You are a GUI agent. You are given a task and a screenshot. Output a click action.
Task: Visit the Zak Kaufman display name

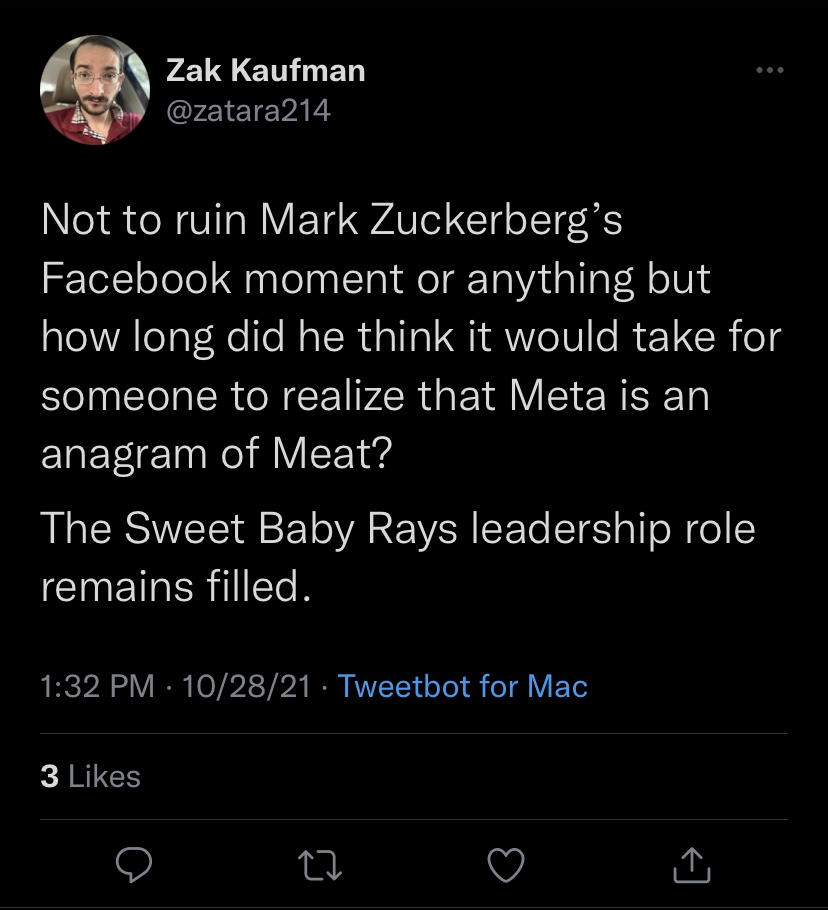[x=265, y=70]
